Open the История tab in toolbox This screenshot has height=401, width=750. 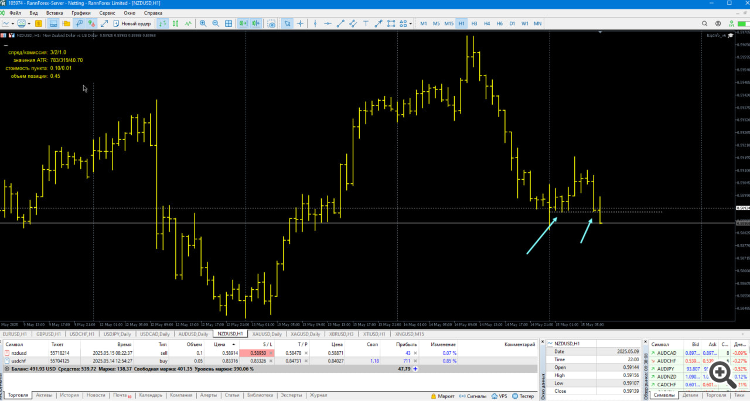coord(69,395)
